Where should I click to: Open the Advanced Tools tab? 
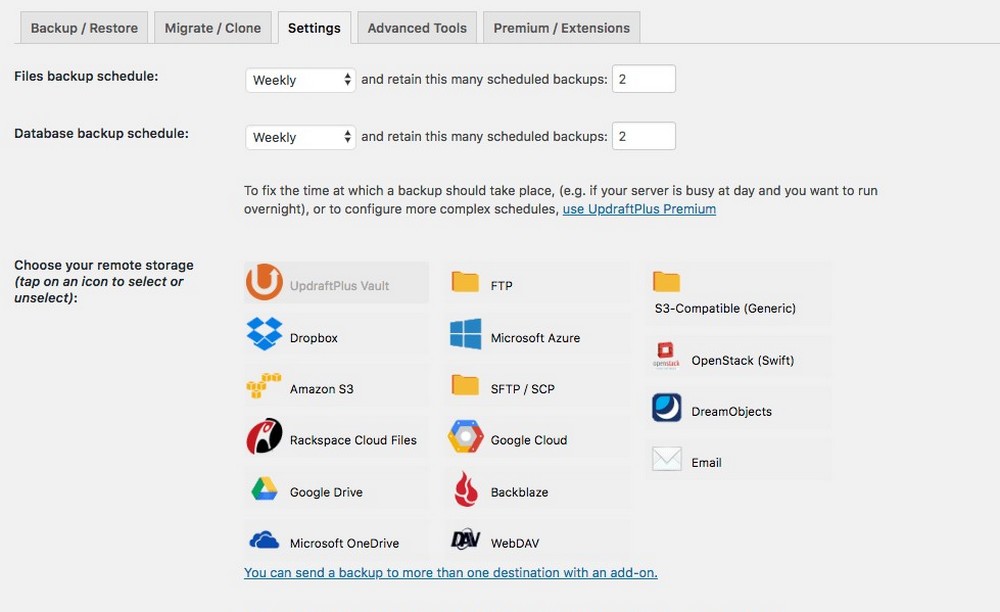point(417,28)
